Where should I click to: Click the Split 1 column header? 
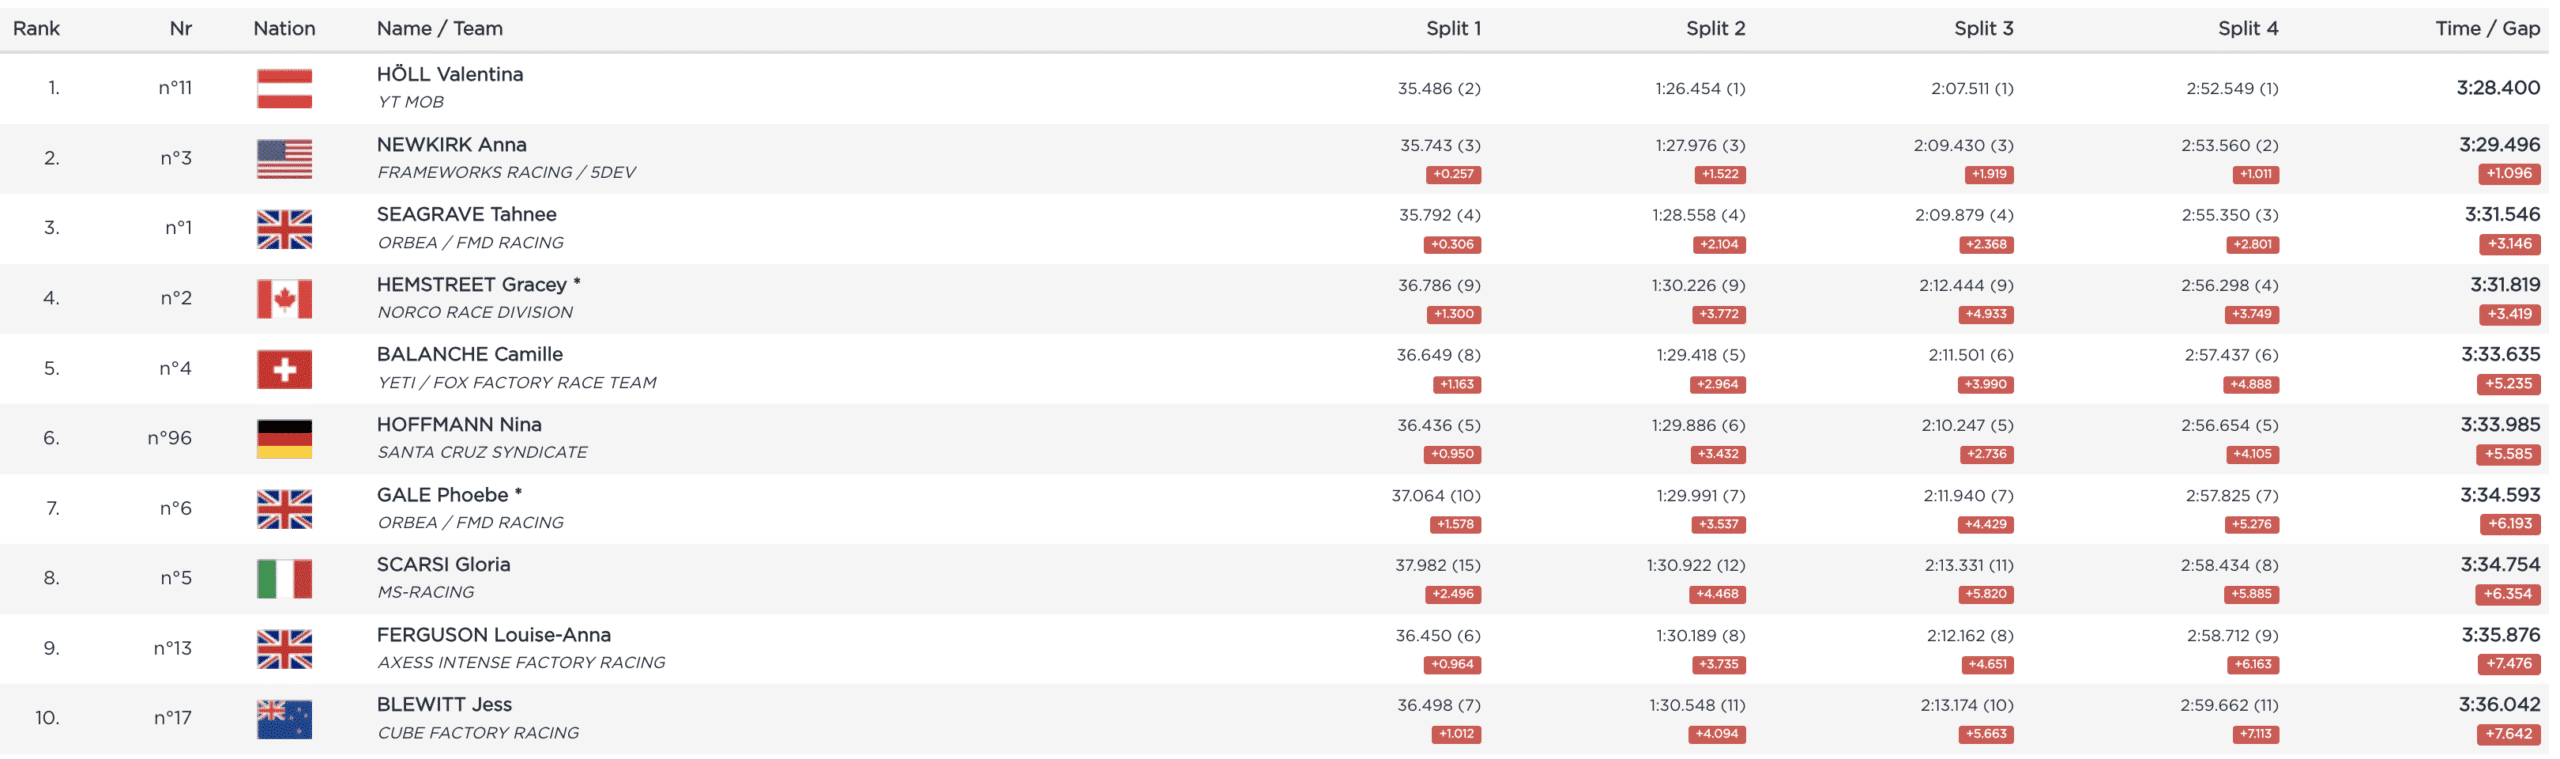(x=1452, y=29)
